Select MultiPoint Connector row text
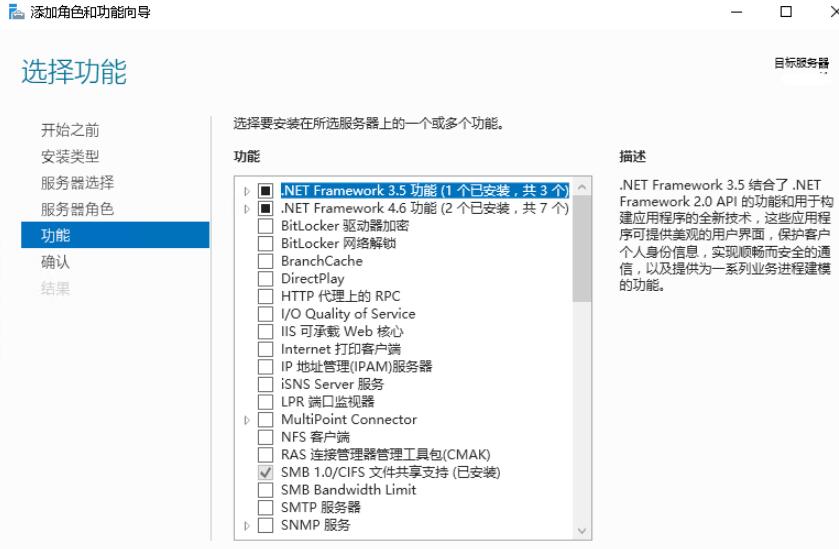This screenshot has height=549, width=839. [x=349, y=420]
